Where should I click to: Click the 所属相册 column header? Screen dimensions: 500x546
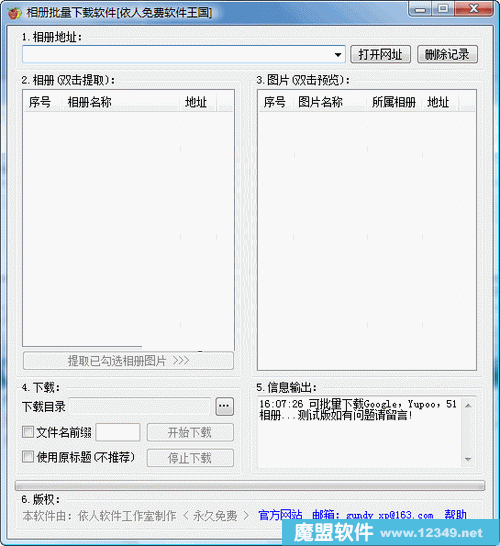pos(394,102)
